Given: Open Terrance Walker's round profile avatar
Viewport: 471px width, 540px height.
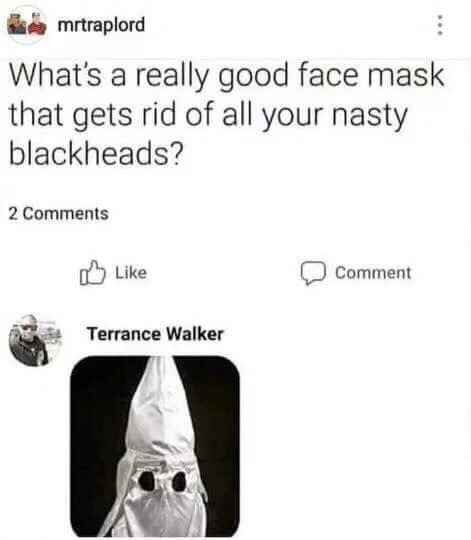Looking at the screenshot, I should click(x=35, y=340).
